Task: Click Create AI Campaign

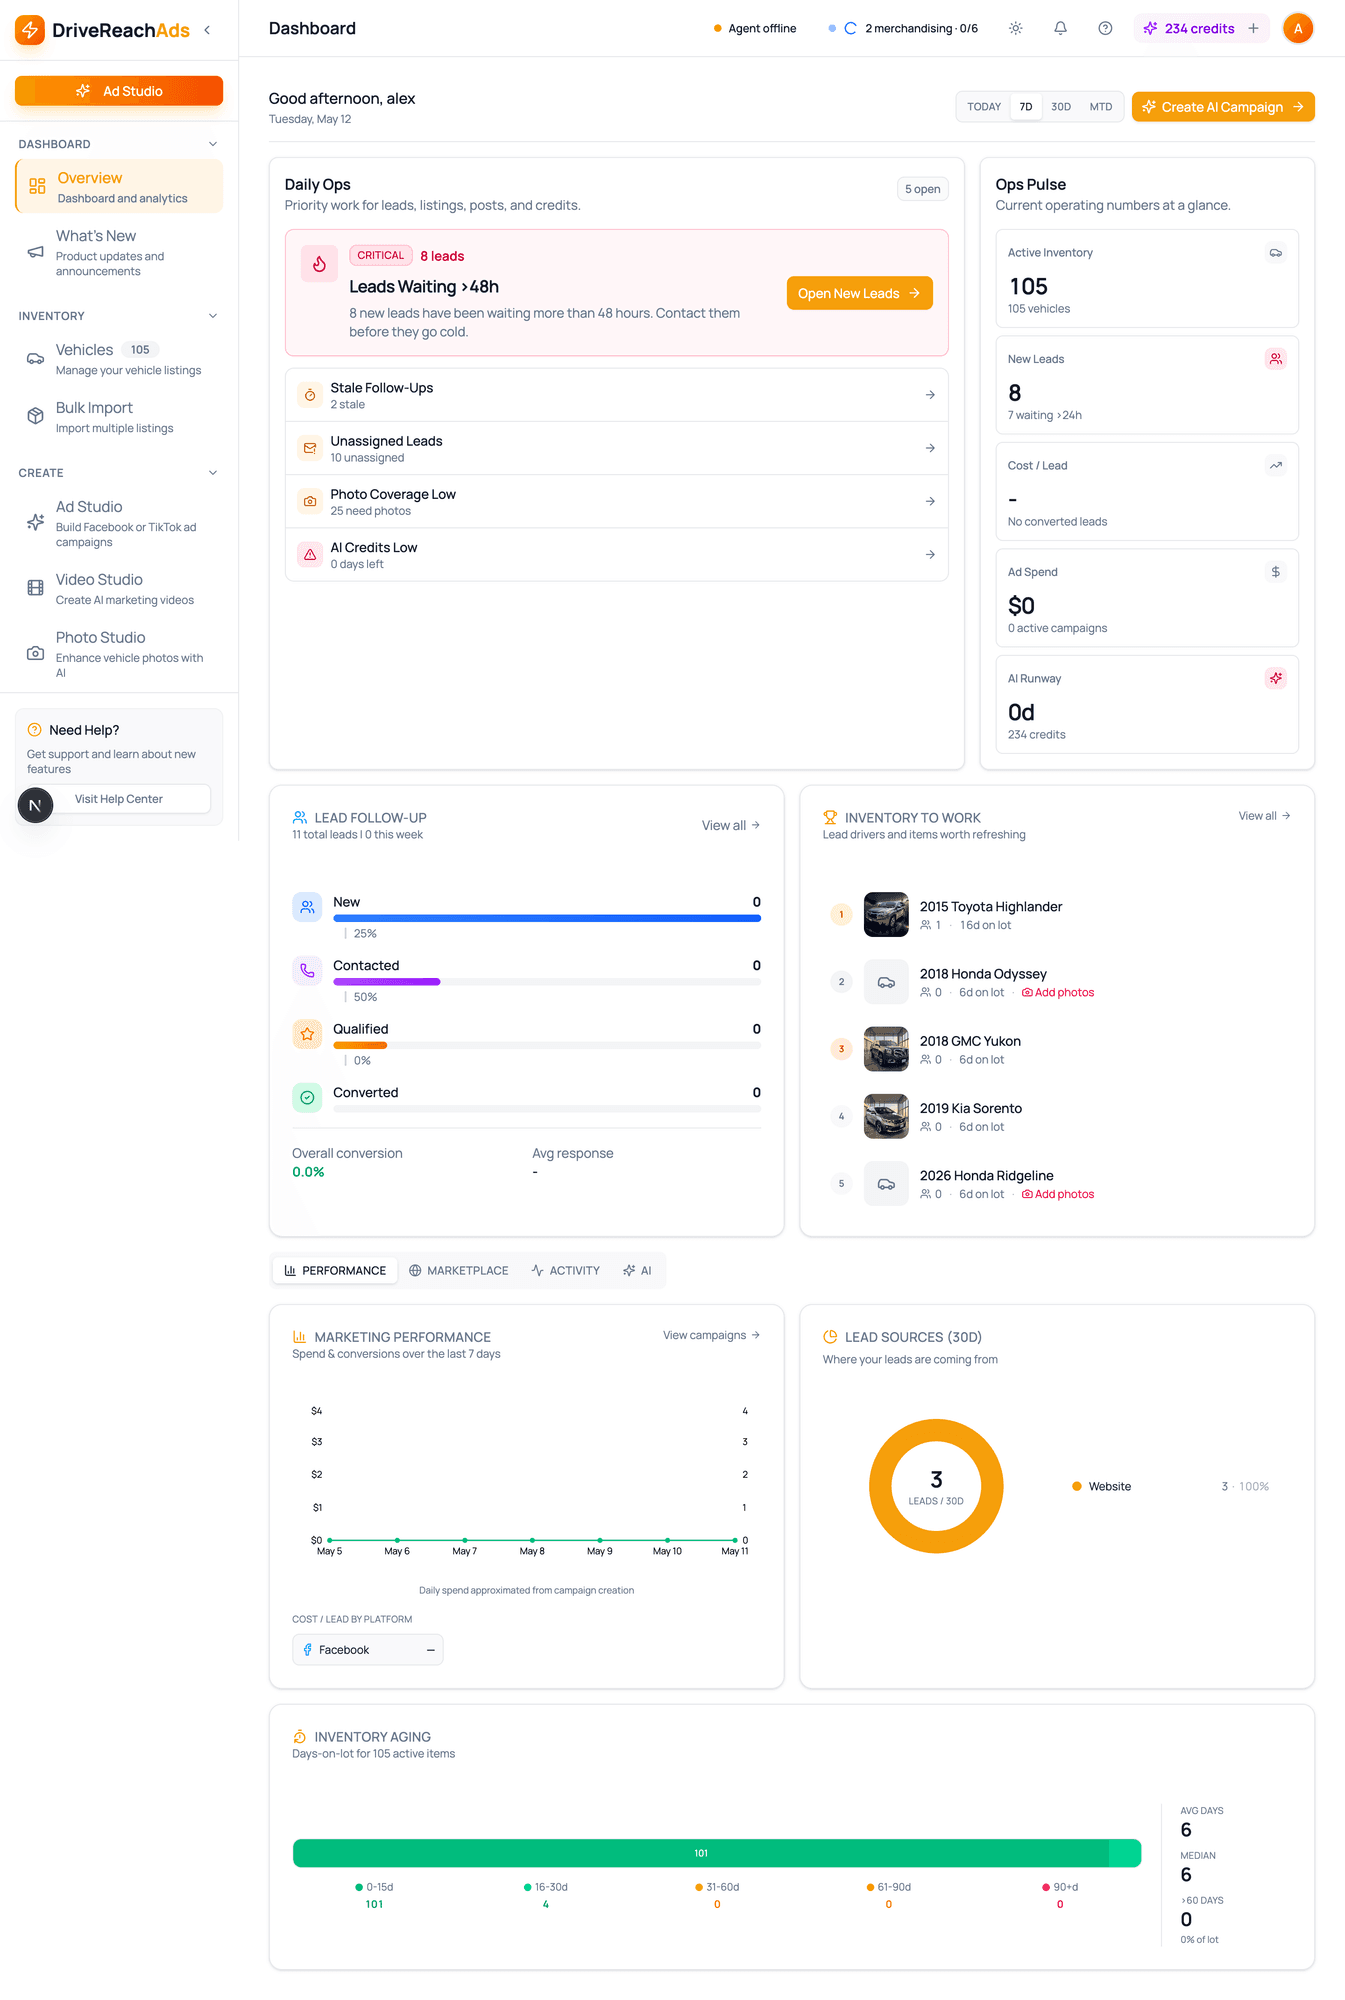Action: coord(1223,107)
